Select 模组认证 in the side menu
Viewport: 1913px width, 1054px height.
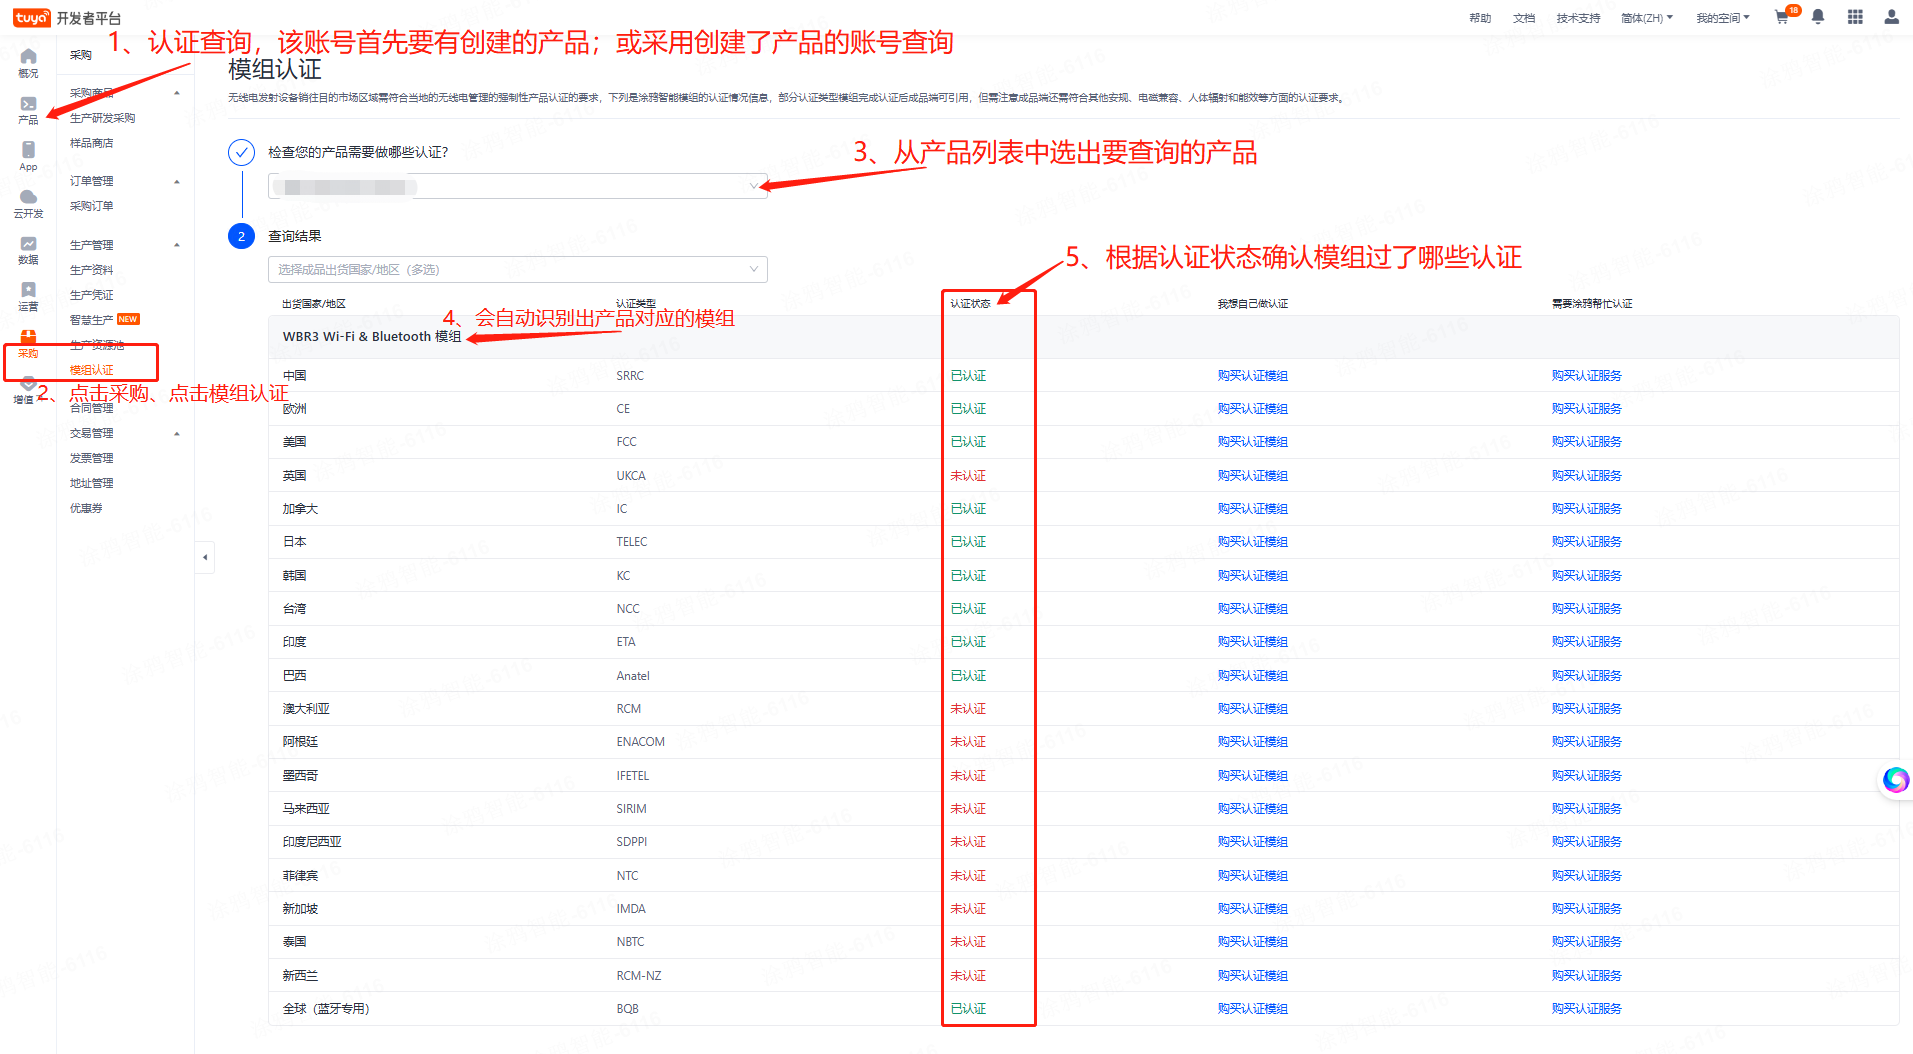pyautogui.click(x=92, y=370)
